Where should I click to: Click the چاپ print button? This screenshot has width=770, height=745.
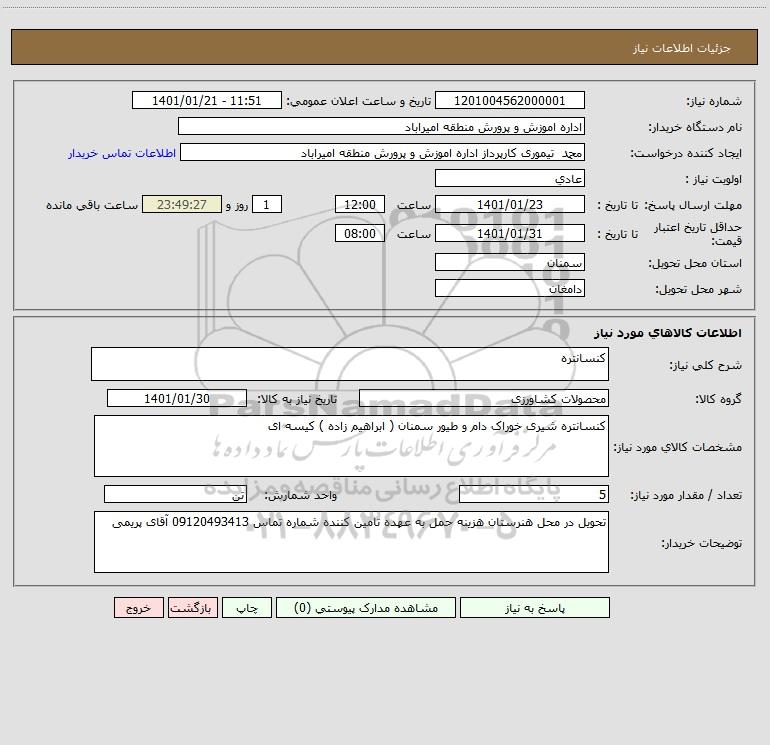pyautogui.click(x=247, y=607)
